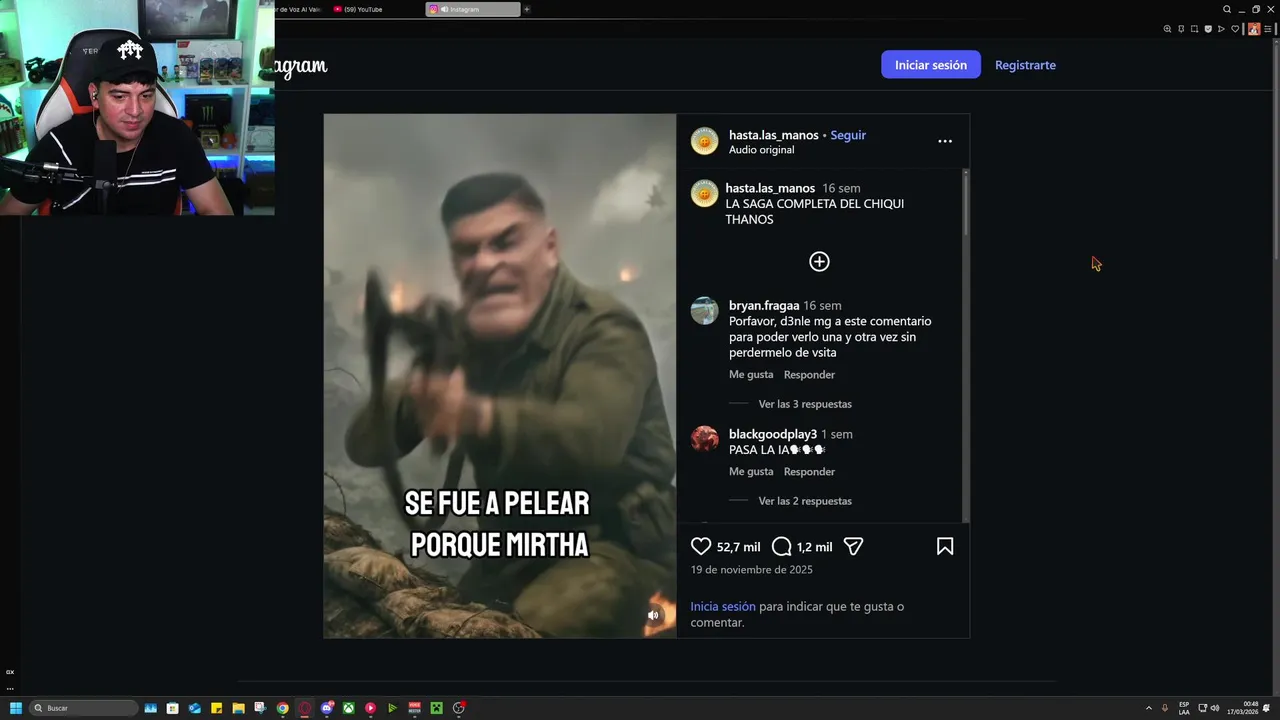Switch to the YouTube browser tab
1280x720 pixels.
pos(375,9)
